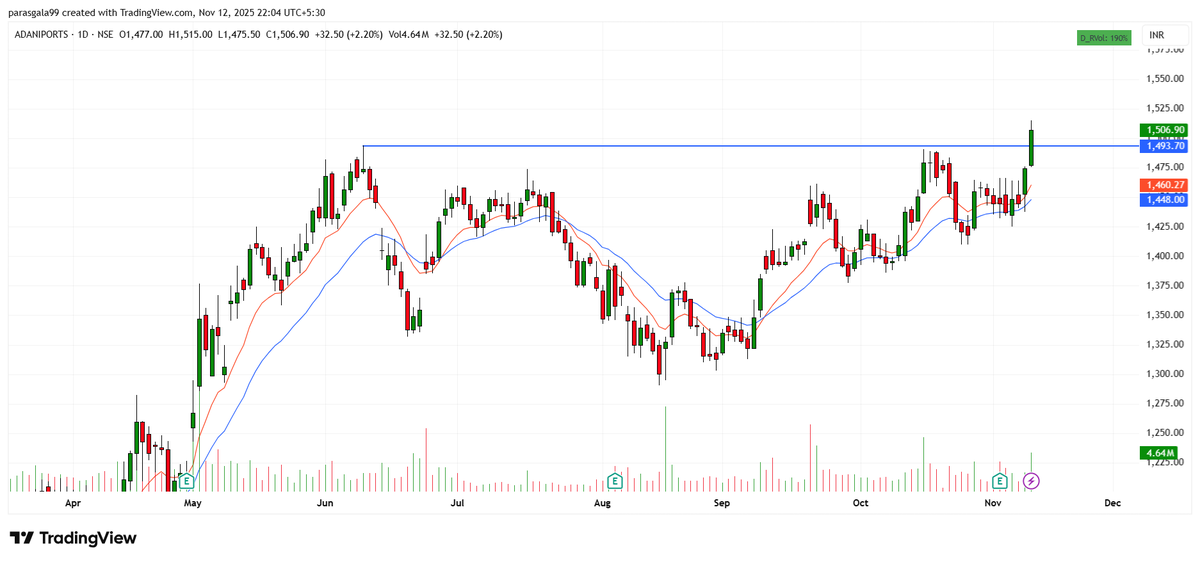Click the Nov label on time axis

click(x=993, y=504)
